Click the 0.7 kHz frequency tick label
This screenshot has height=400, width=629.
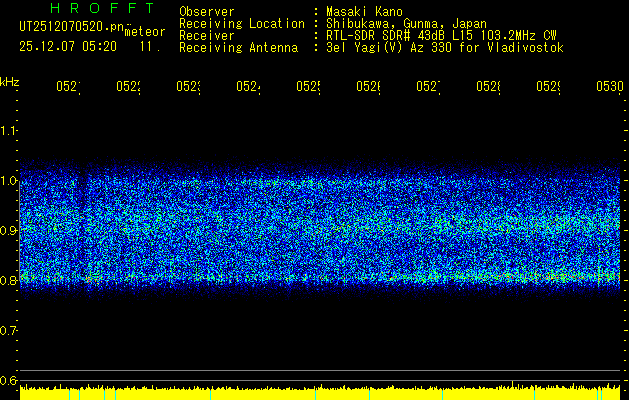9,330
